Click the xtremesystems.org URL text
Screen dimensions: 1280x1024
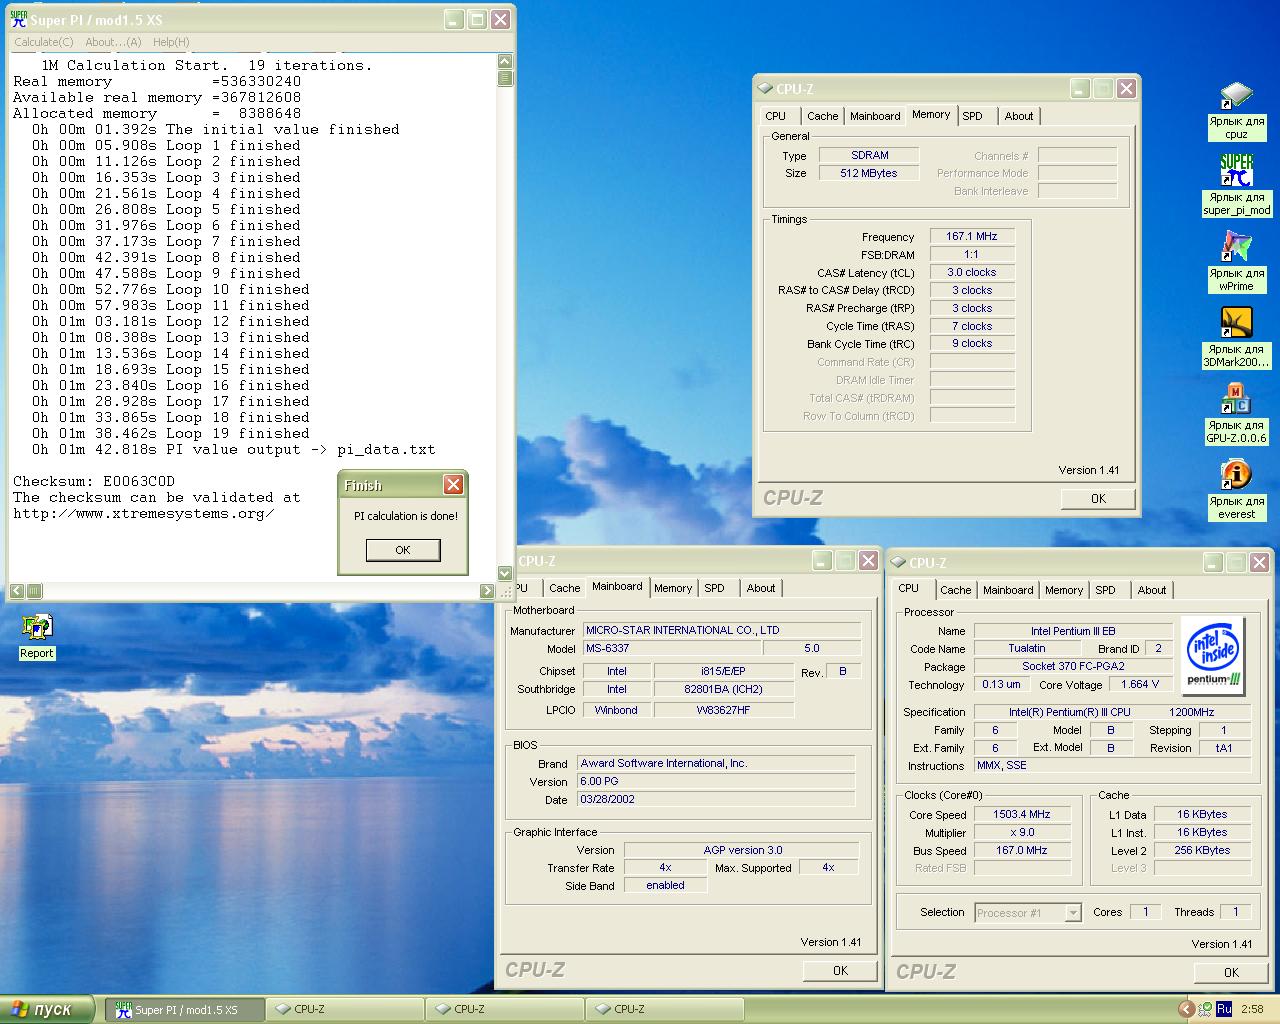click(143, 514)
